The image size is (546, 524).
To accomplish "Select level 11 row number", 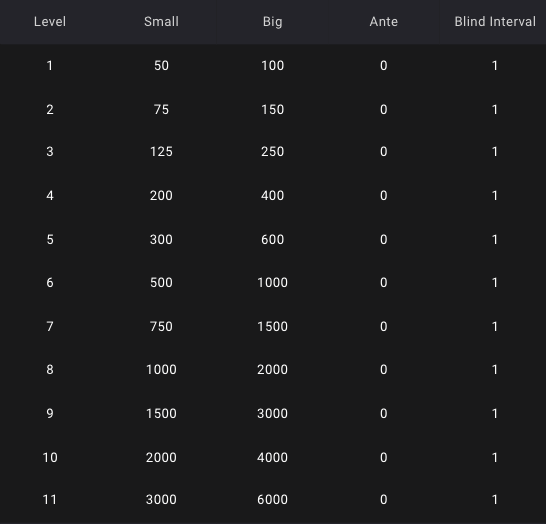I will (x=50, y=499).
